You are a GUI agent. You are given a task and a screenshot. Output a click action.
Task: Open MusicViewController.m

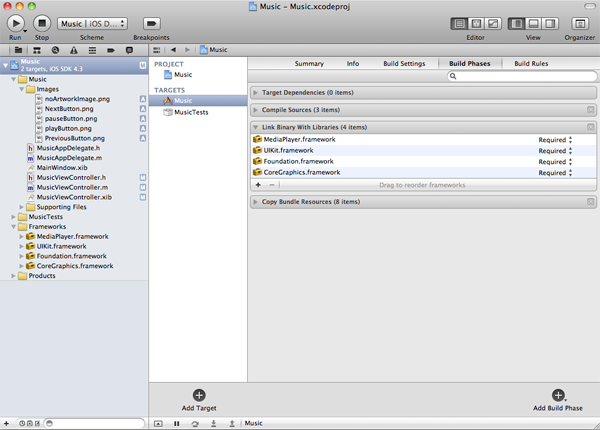72,187
